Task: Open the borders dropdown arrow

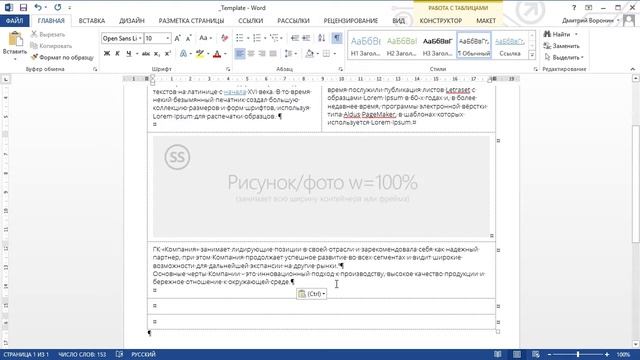Action: (x=334, y=54)
